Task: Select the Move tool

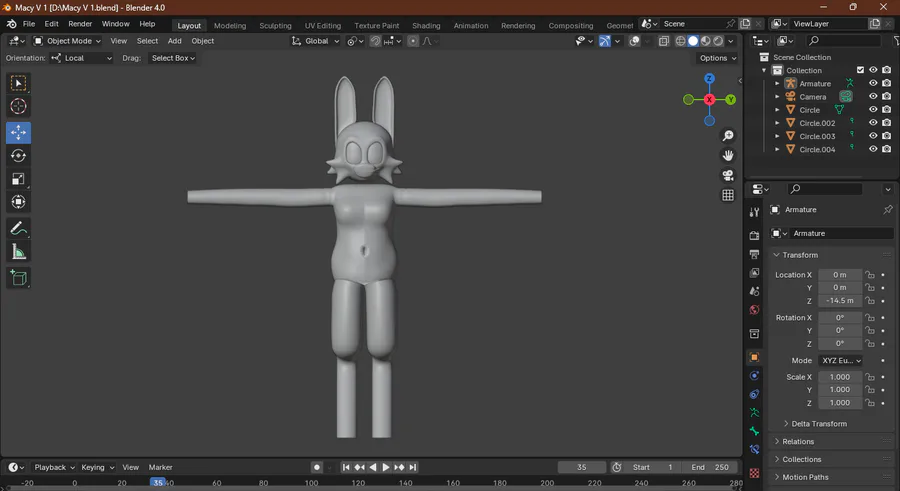Action: tap(18, 133)
